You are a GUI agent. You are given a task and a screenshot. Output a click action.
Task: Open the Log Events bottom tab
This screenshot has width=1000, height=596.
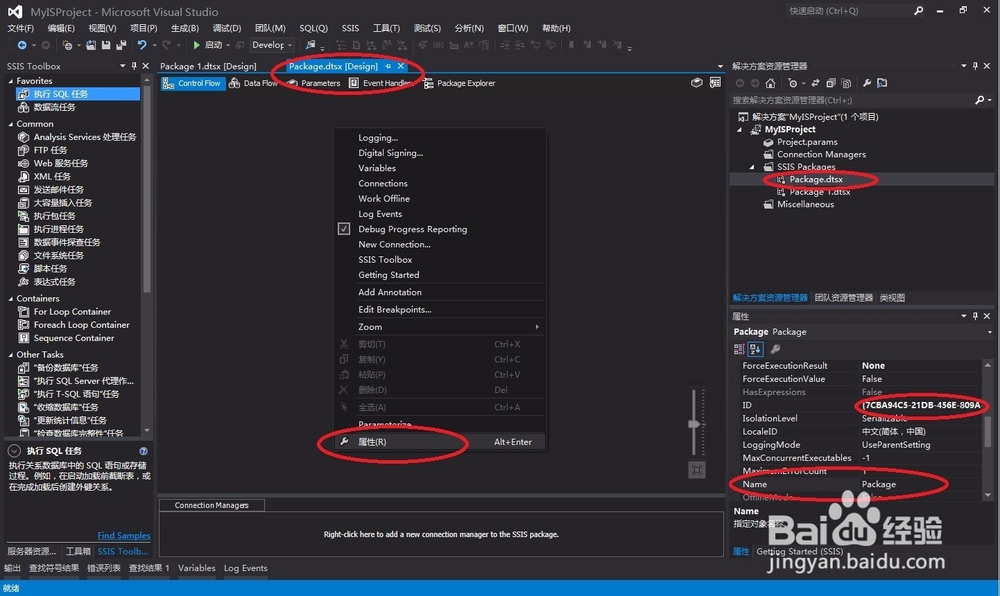tap(246, 568)
